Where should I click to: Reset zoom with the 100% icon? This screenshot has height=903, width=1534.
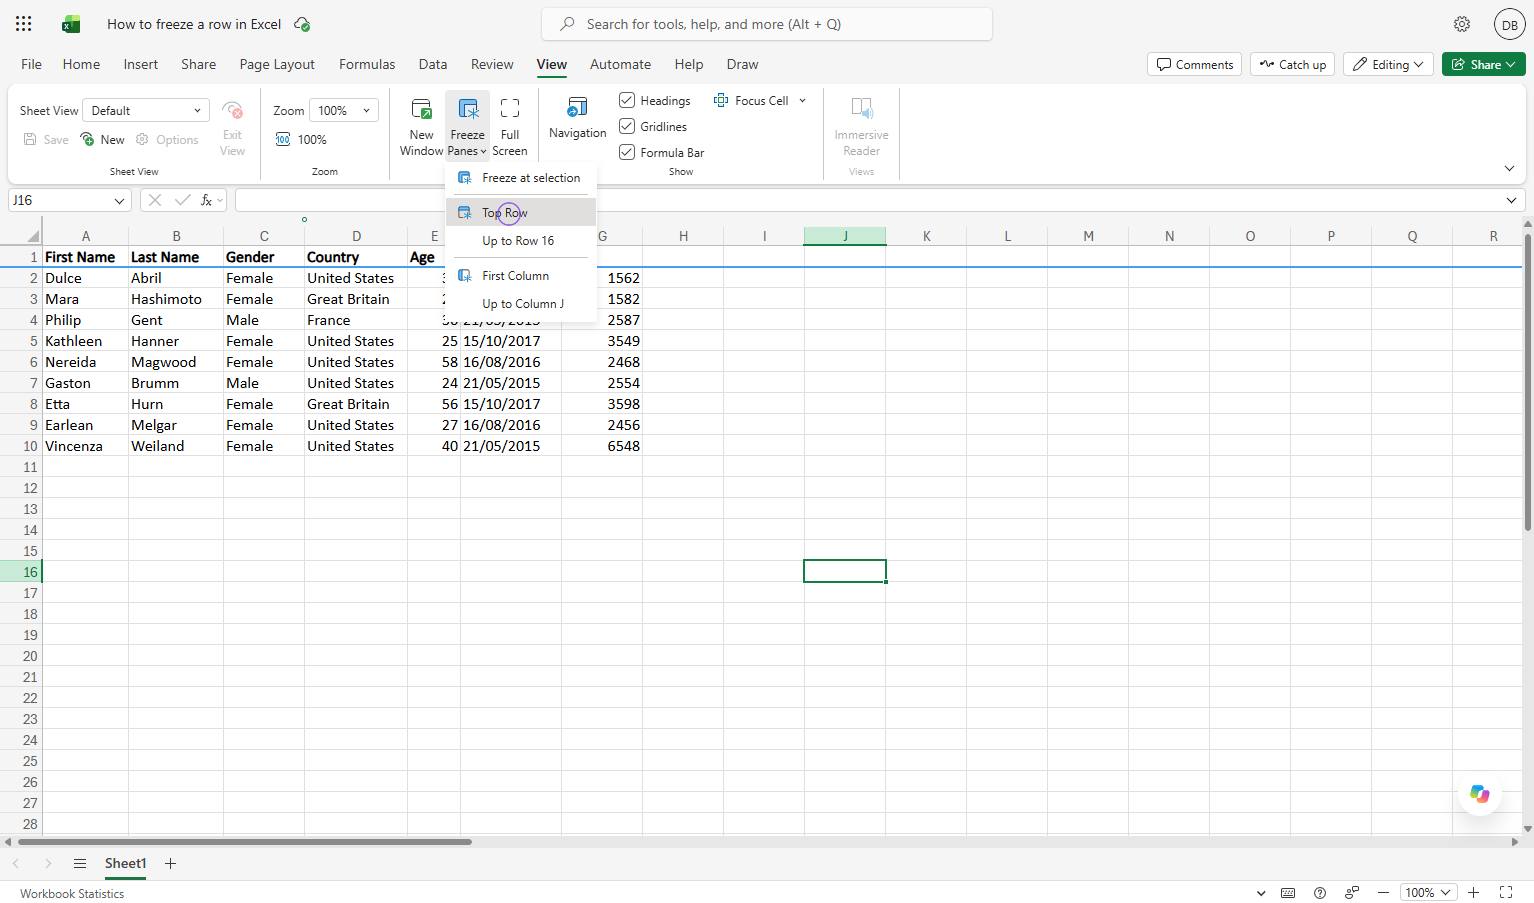click(x=284, y=140)
